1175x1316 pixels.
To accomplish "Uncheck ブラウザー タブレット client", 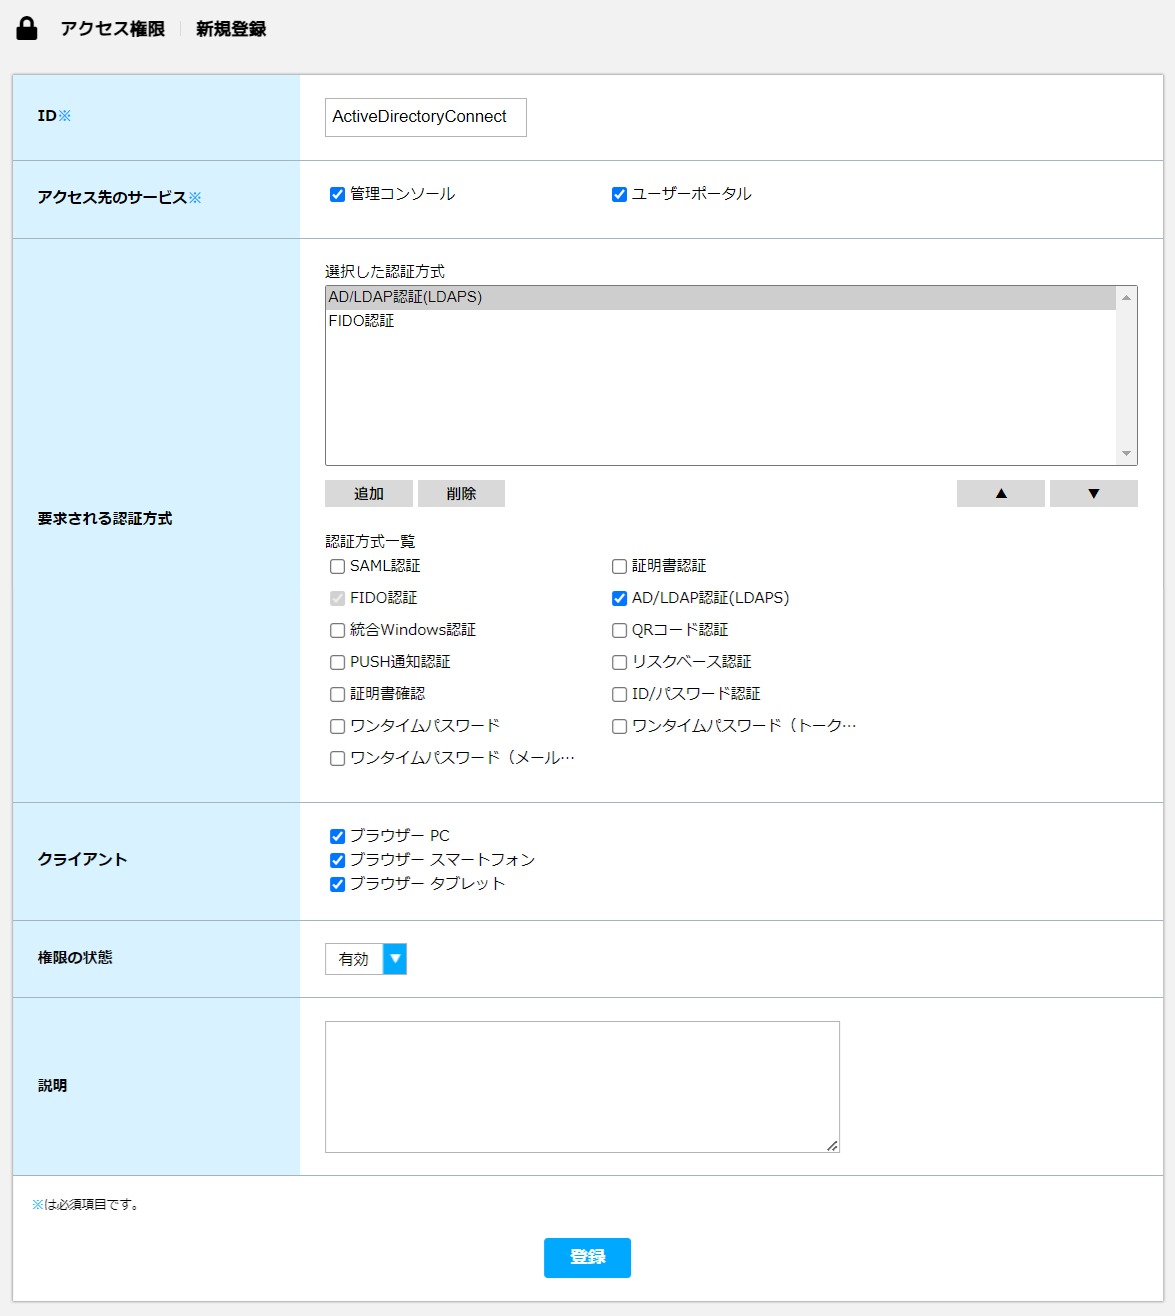I will pos(338,885).
